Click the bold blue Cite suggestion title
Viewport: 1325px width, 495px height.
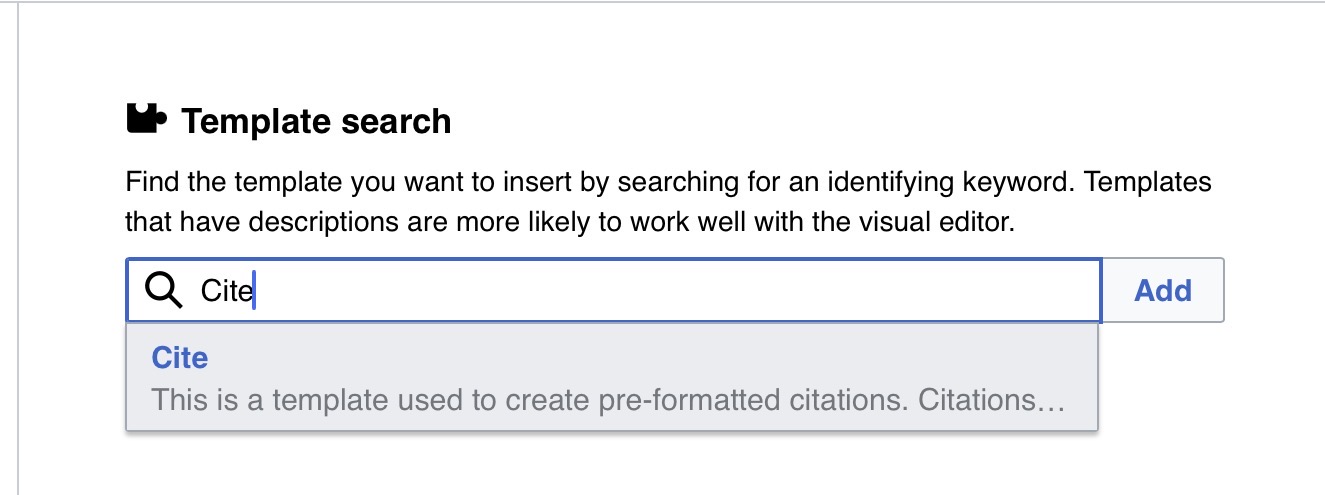[180, 358]
